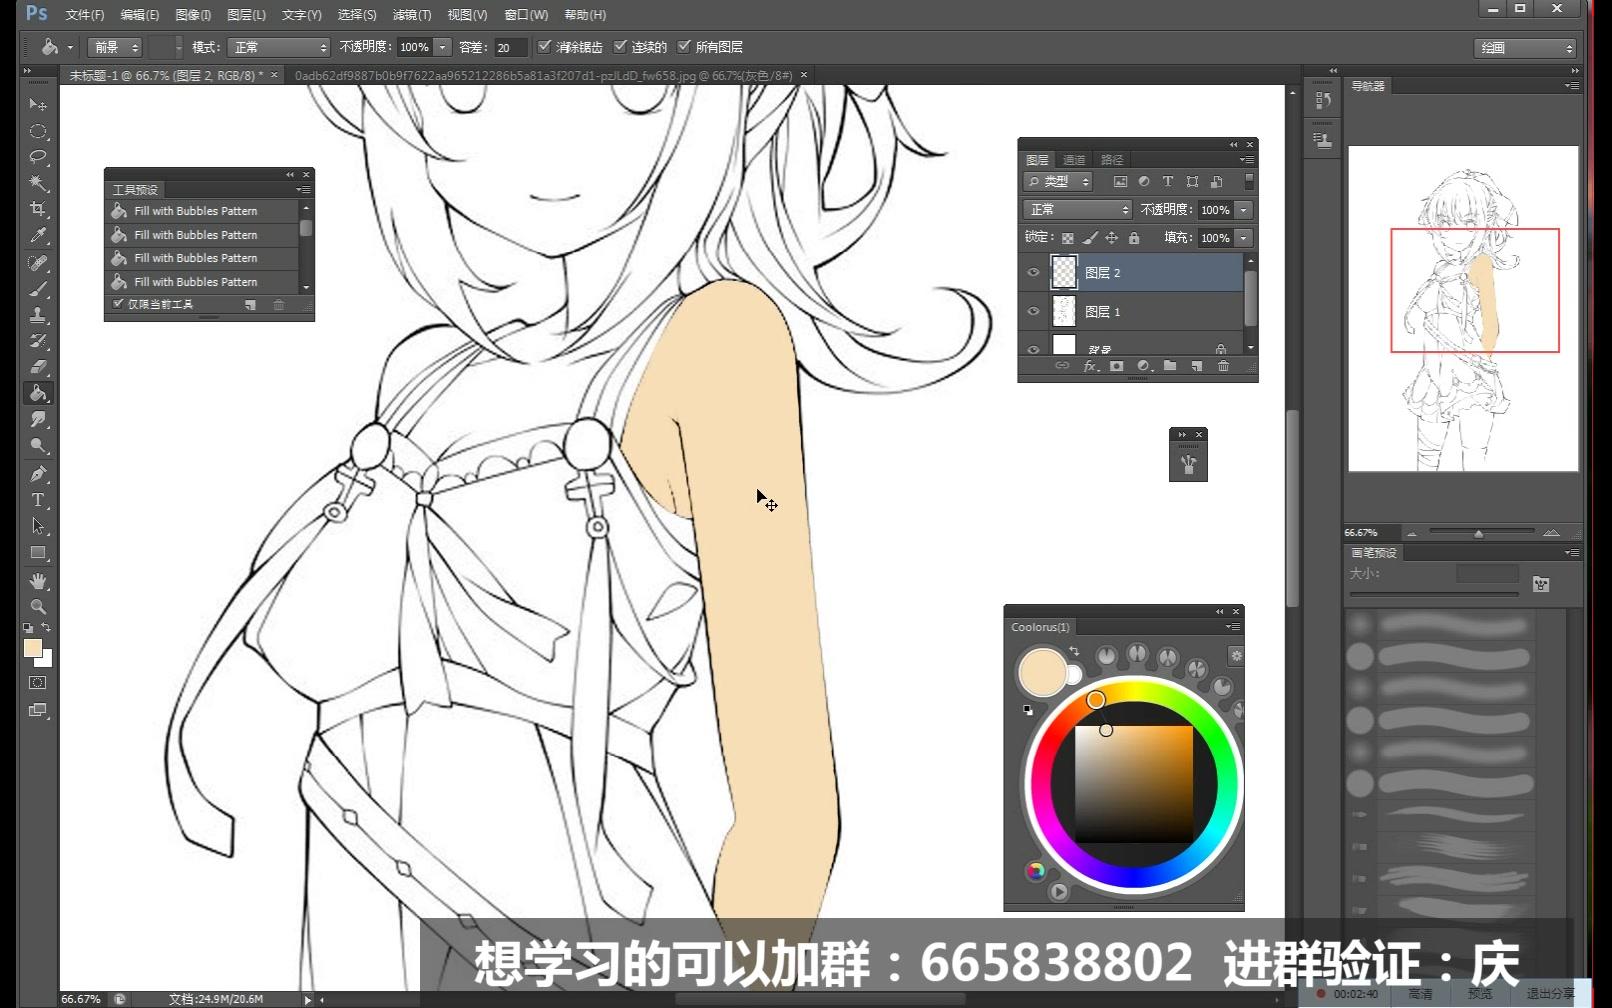Select the Zoom tool in toolbar
The image size is (1612, 1008).
[x=38, y=606]
